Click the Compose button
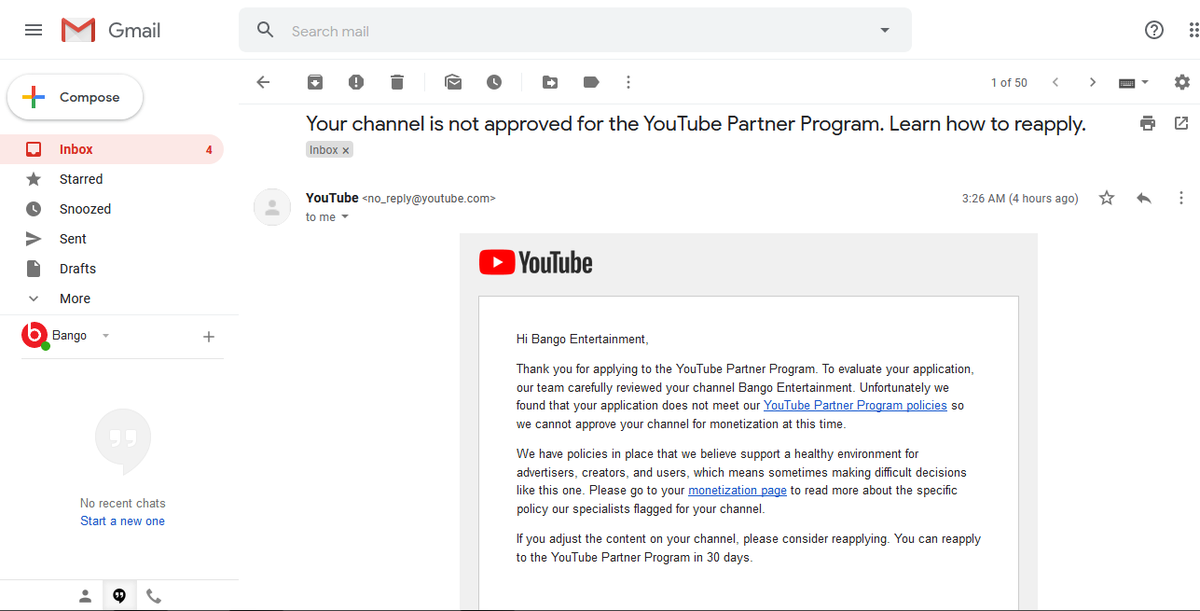Screen dimensions: 1200x611 pyautogui.click(x=75, y=97)
